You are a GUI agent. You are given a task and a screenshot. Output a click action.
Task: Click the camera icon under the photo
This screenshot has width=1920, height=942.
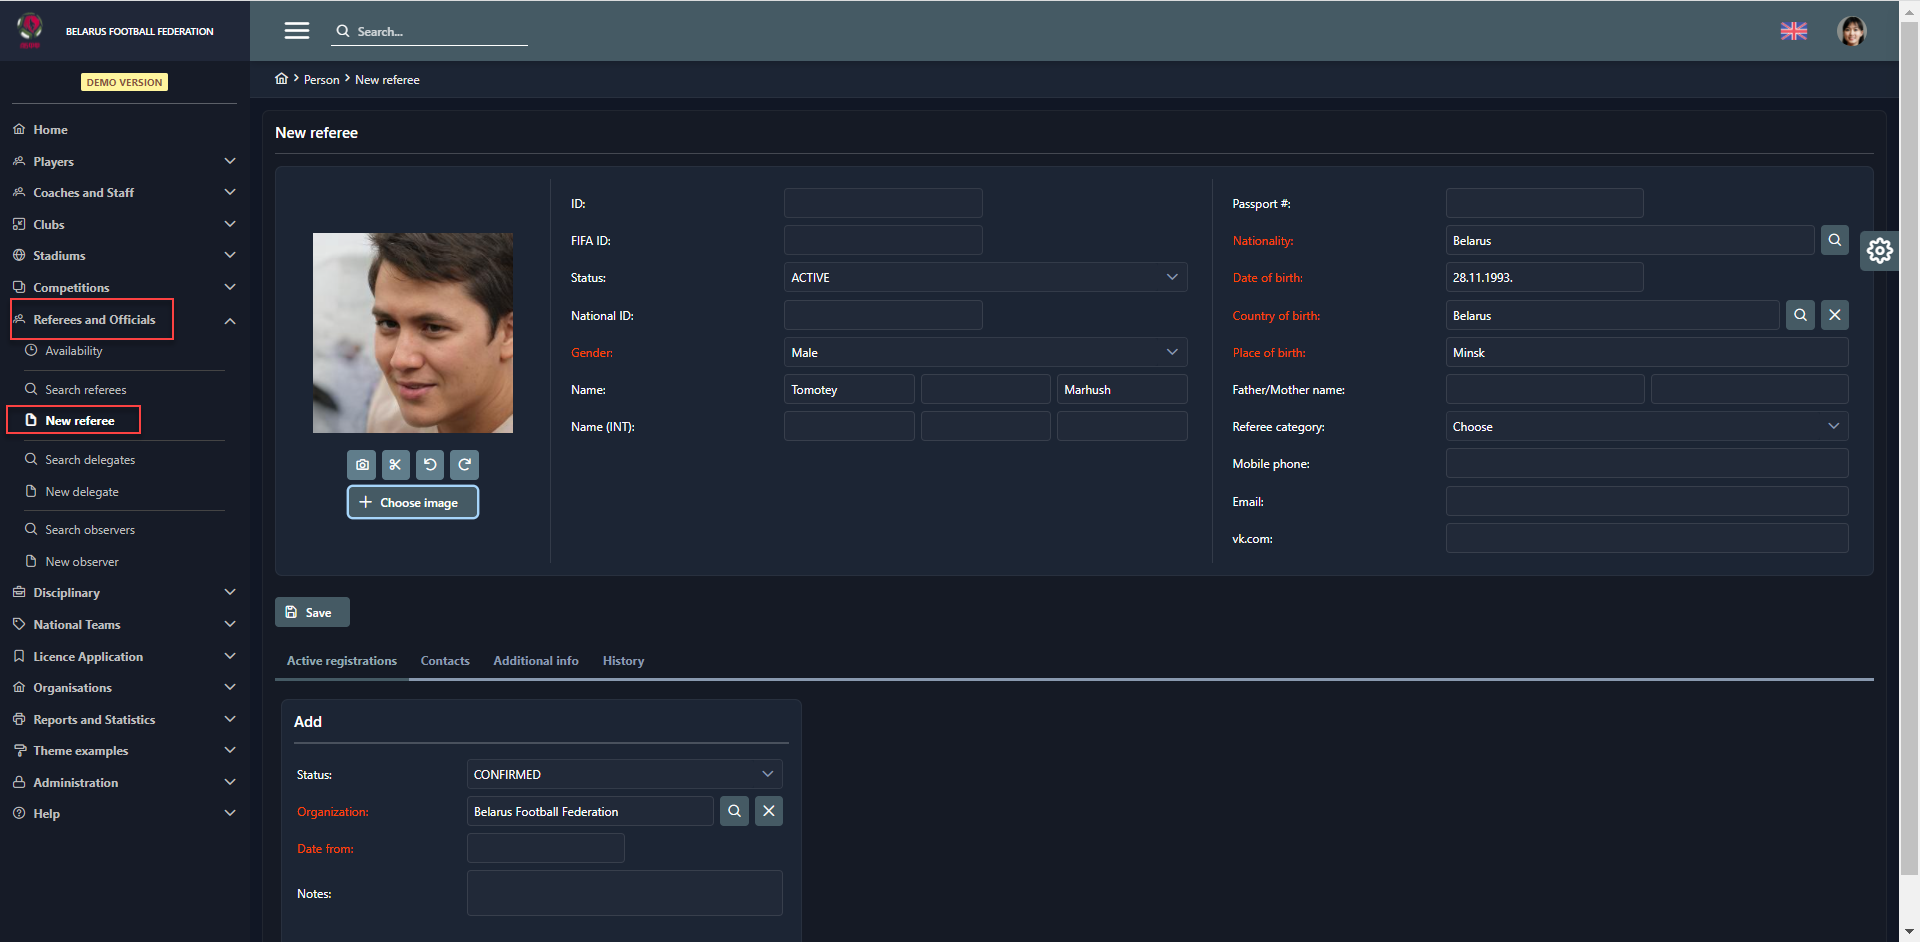pyautogui.click(x=362, y=465)
